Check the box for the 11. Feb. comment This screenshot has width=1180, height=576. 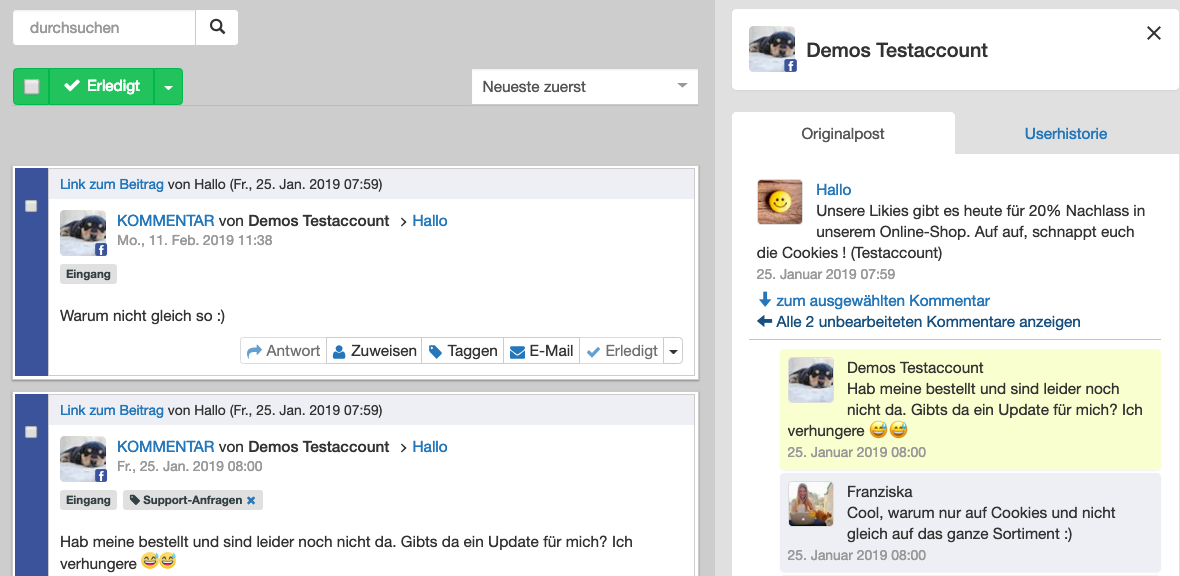(x=31, y=206)
